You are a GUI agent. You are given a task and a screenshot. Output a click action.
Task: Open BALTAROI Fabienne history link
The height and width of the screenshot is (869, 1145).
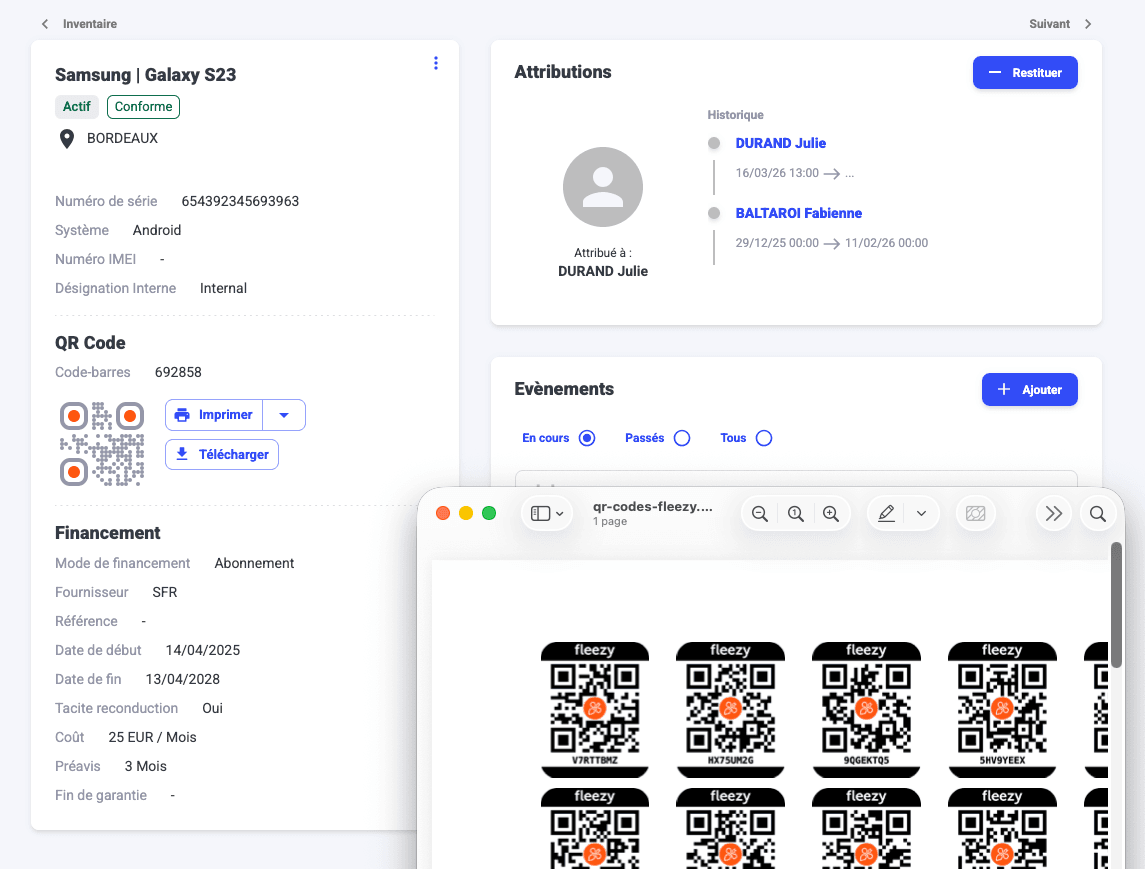[x=799, y=213]
